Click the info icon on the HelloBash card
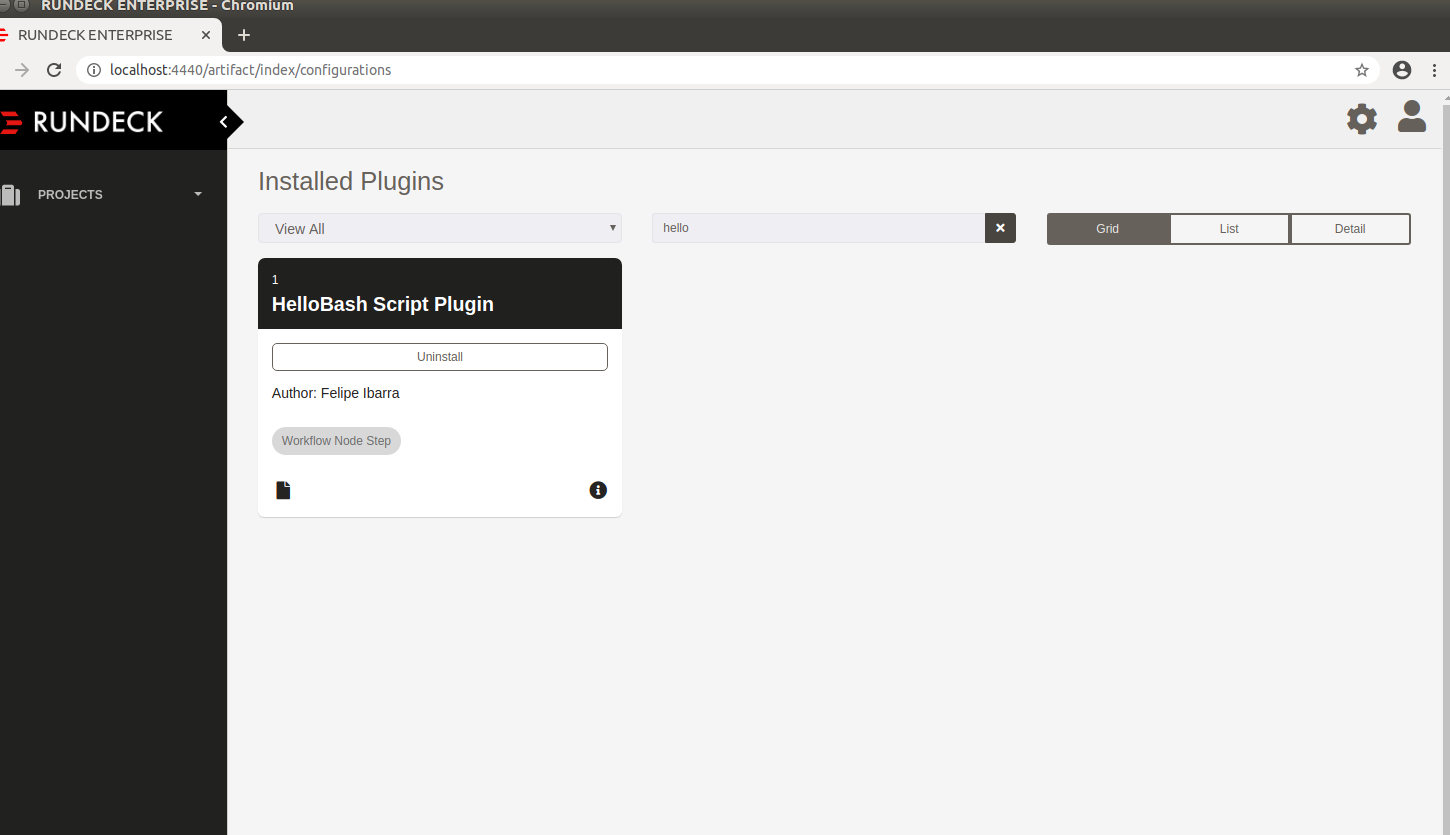 coord(598,490)
